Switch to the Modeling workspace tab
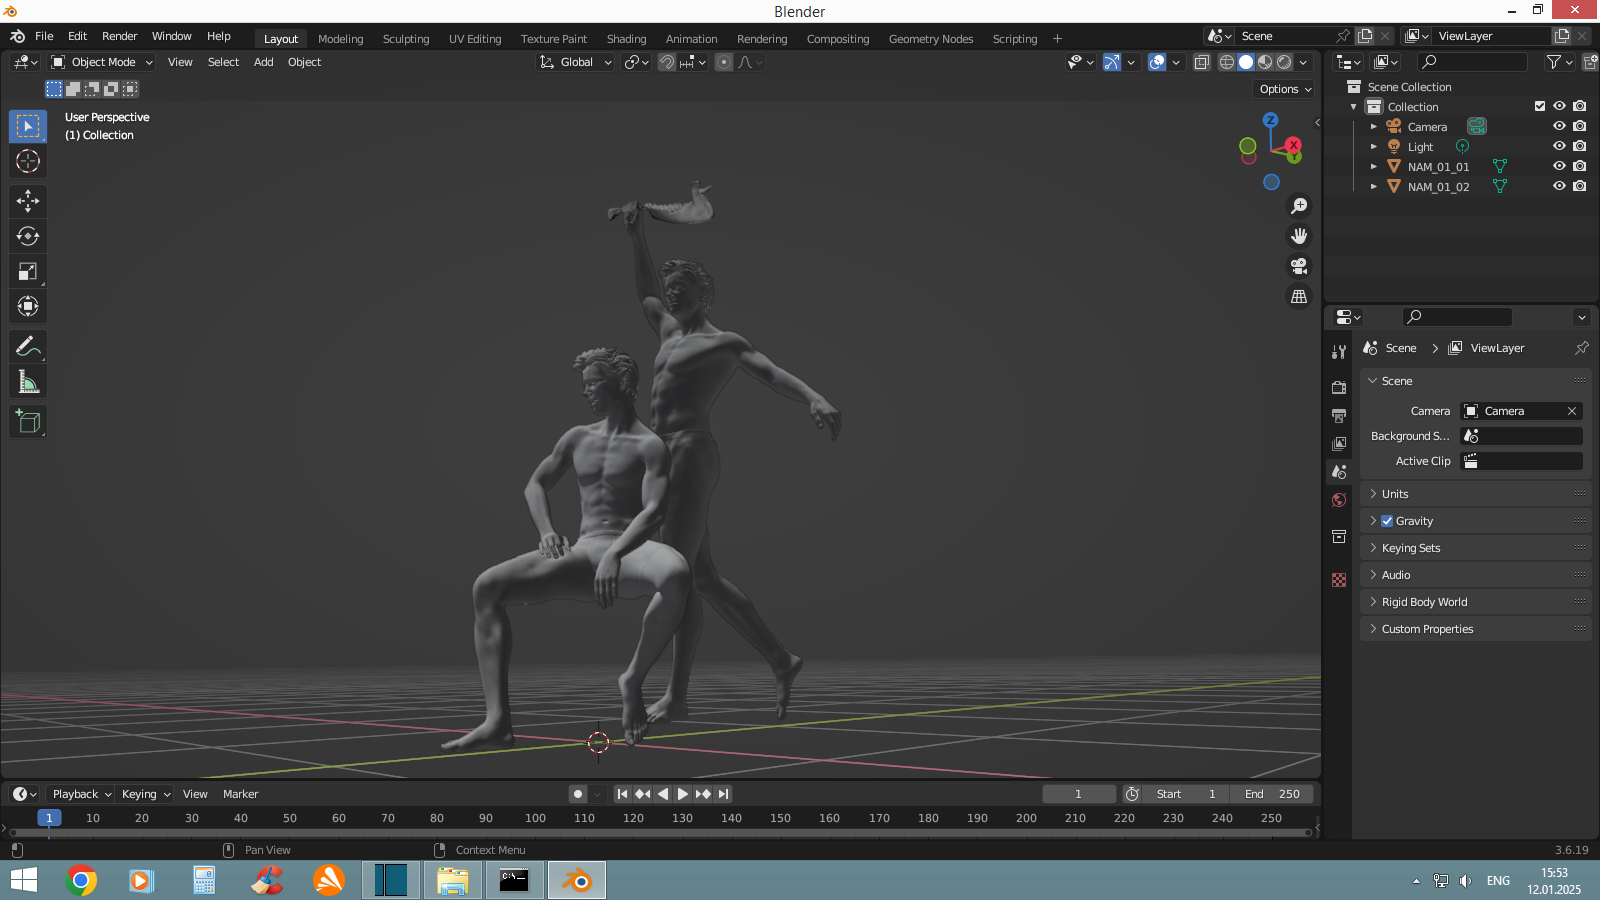The image size is (1600, 900). 341,39
